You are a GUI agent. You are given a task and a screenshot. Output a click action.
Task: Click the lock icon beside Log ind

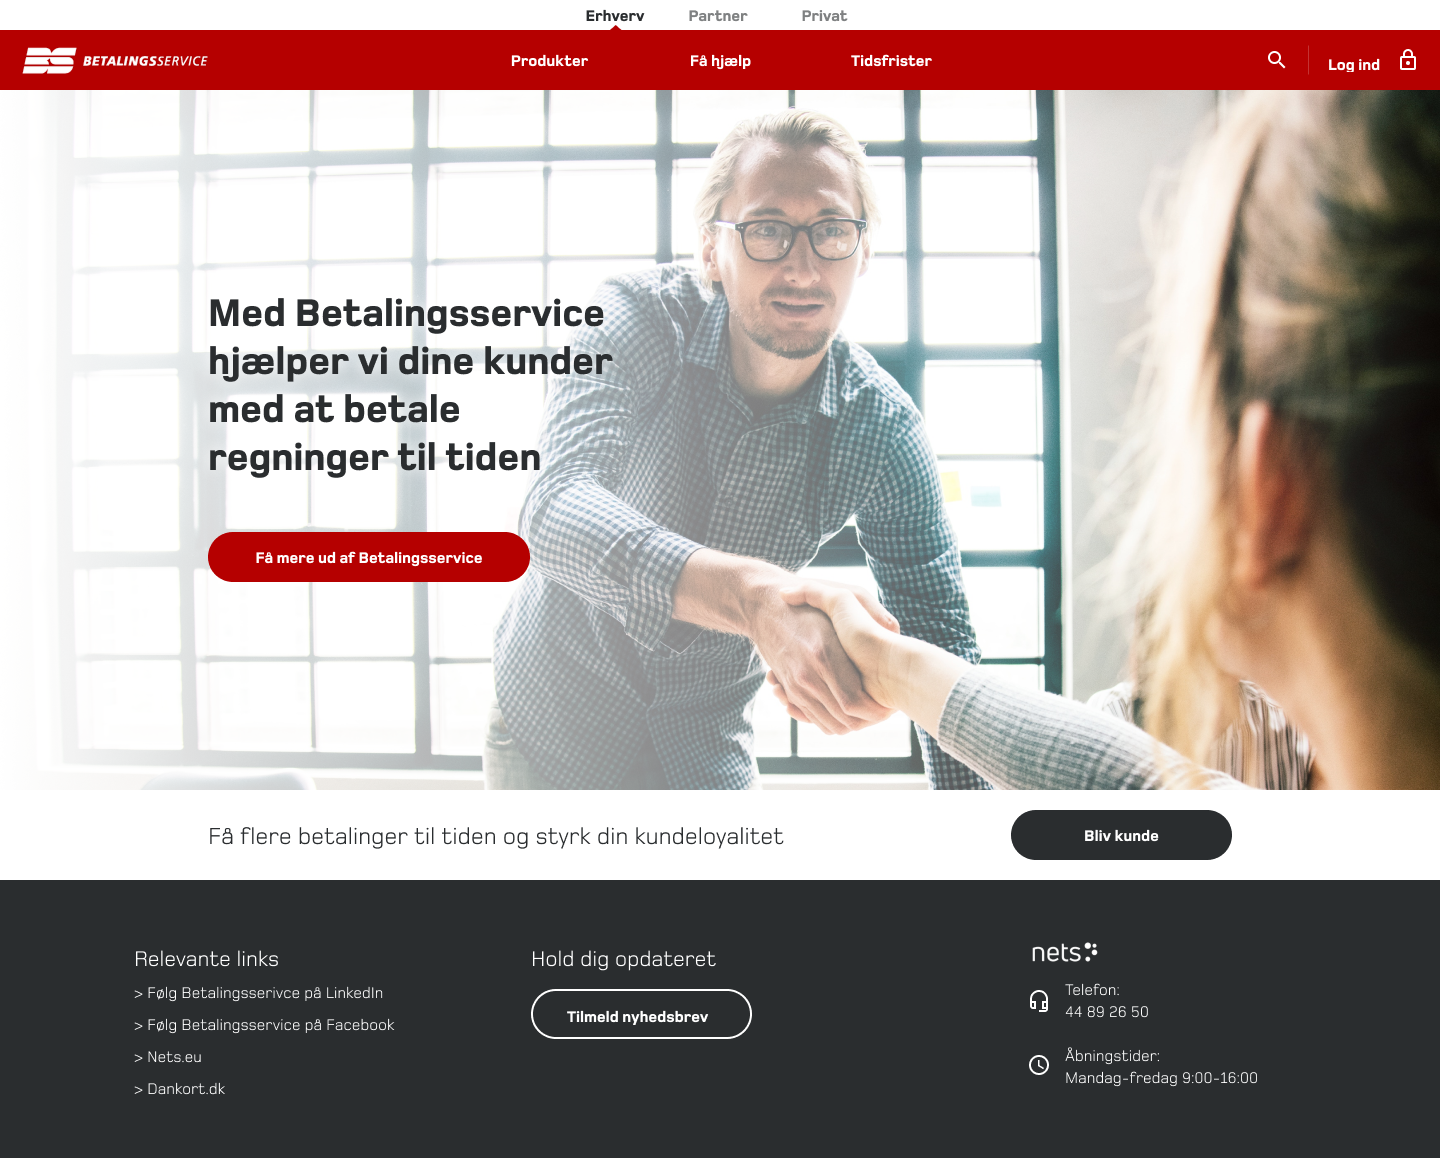pos(1408,60)
